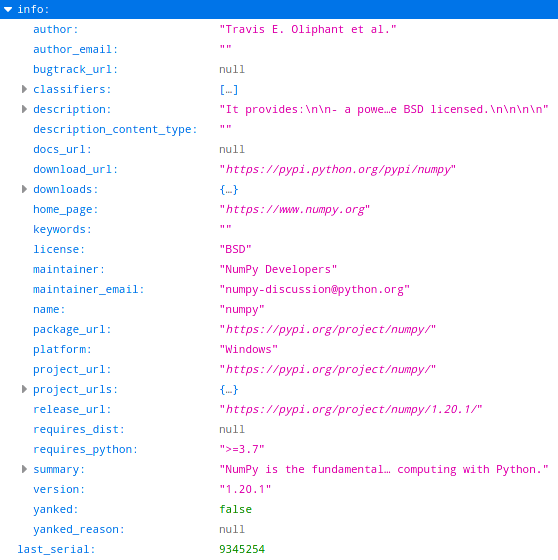Expand the classifiers array
Viewport: 558px width, 560px height.
point(24,89)
